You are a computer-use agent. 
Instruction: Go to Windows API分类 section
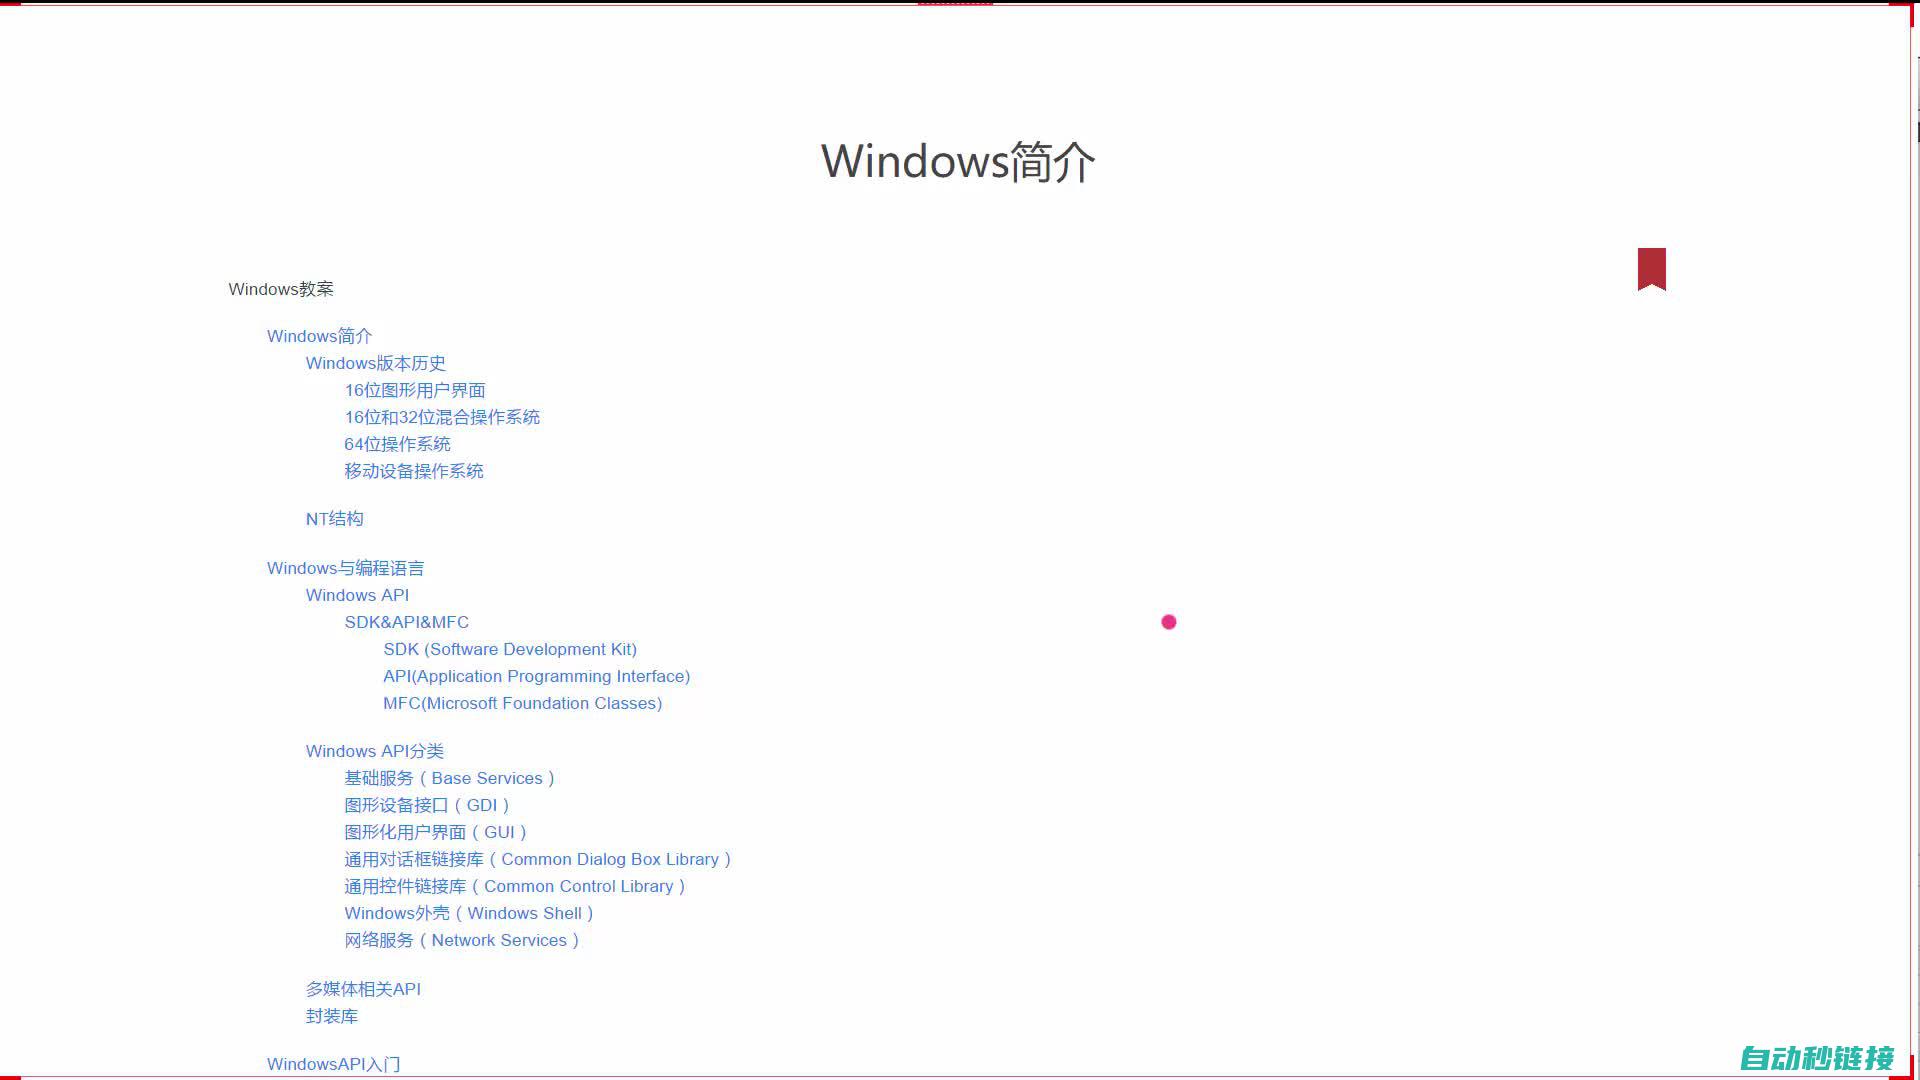[375, 751]
